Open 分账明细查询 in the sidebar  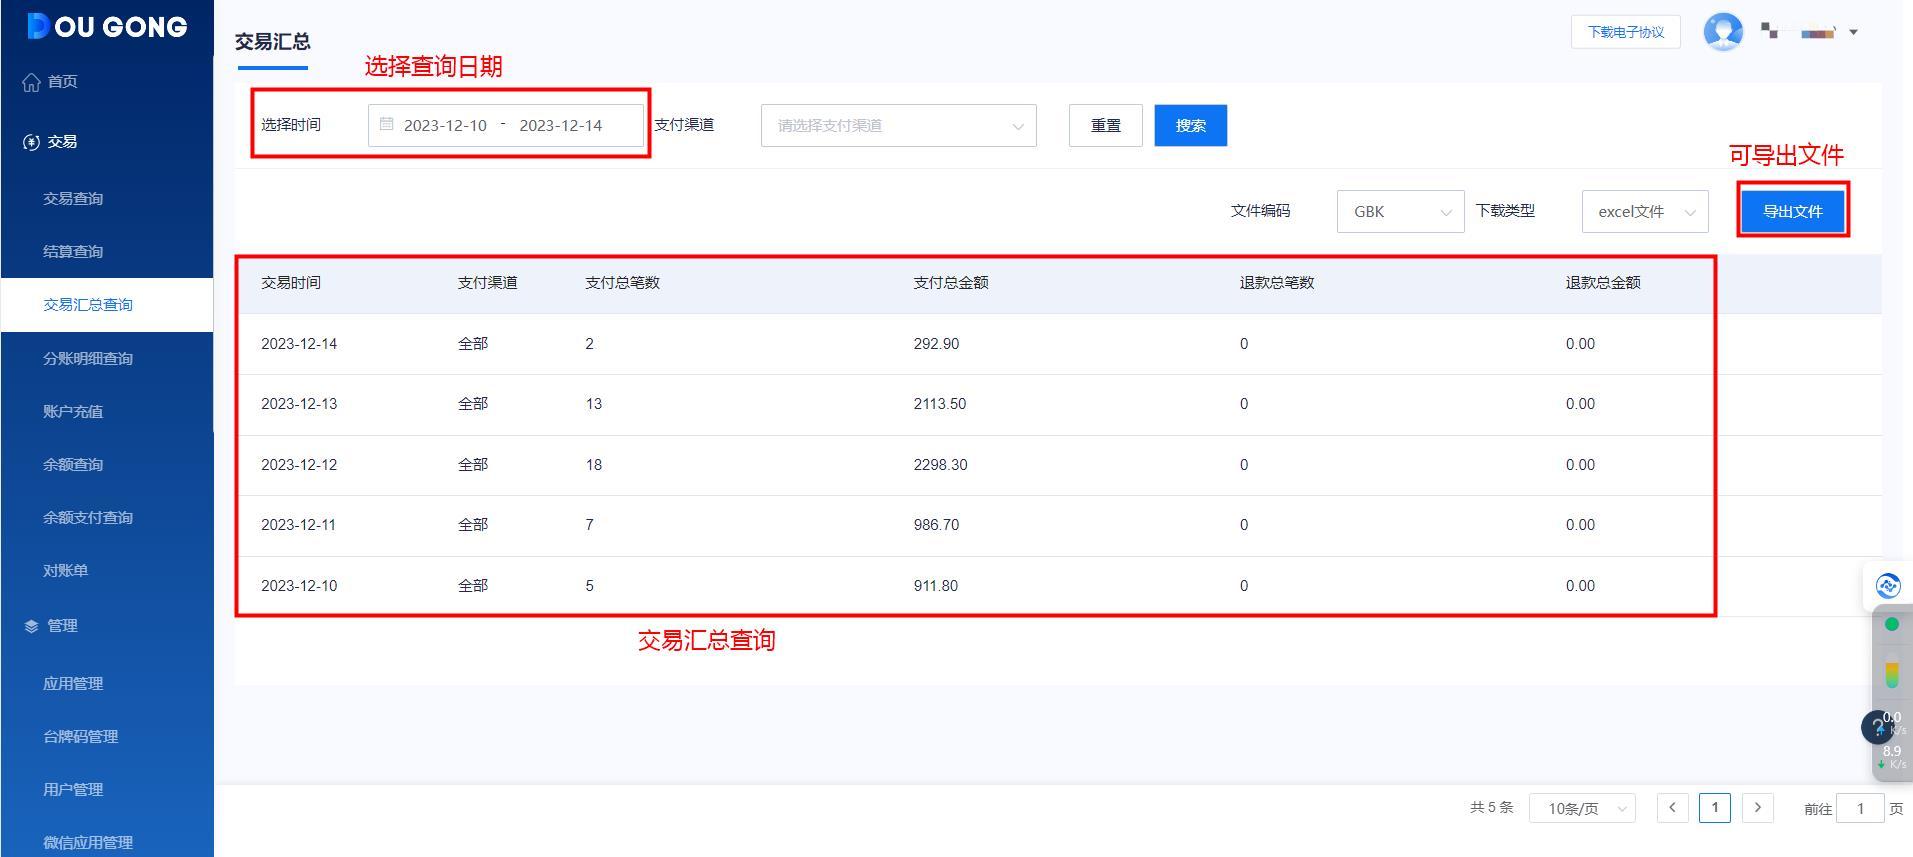pyautogui.click(x=88, y=358)
